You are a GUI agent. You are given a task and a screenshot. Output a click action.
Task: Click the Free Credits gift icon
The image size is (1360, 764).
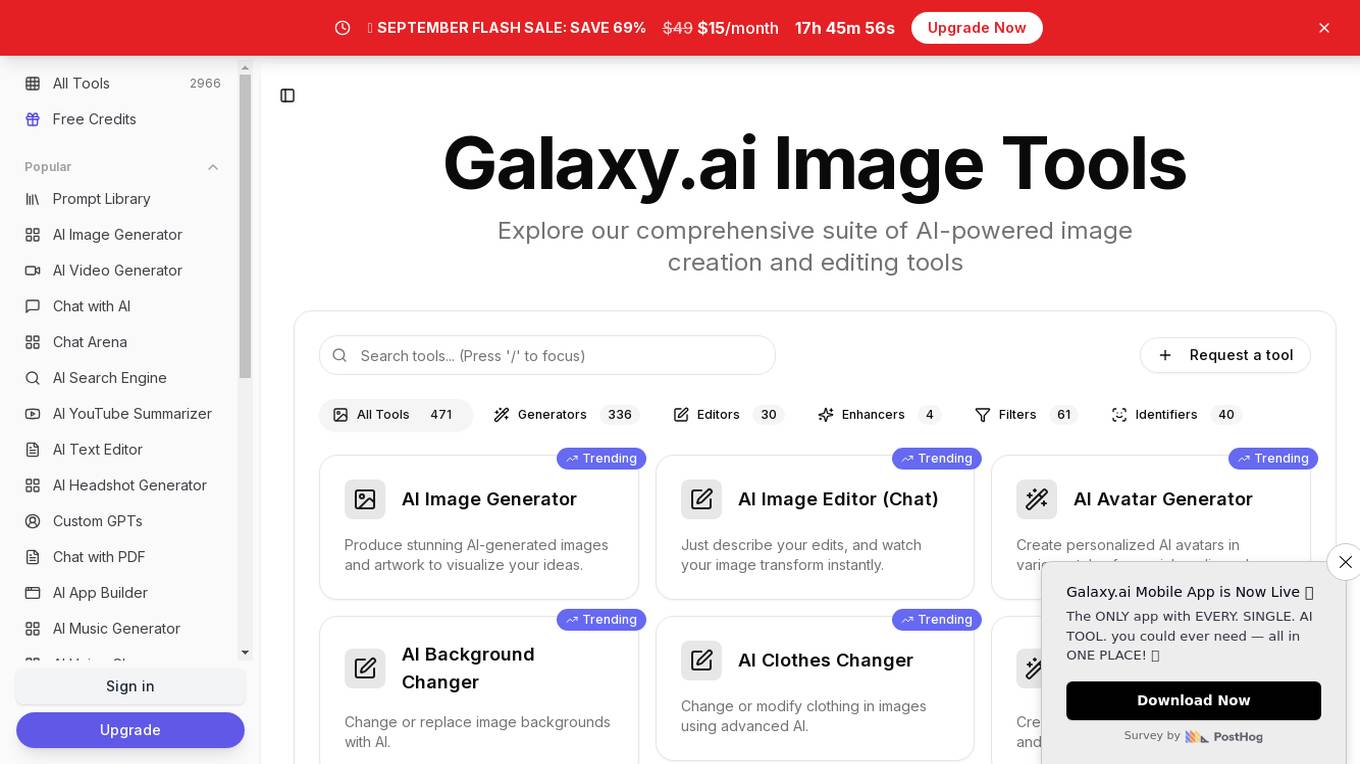(33, 120)
